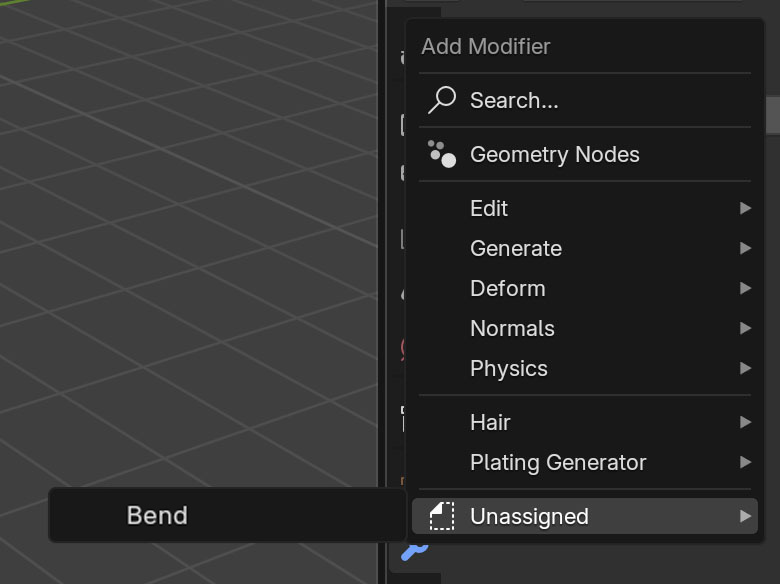
Task: Expand the Deform submenu arrow
Action: [745, 288]
